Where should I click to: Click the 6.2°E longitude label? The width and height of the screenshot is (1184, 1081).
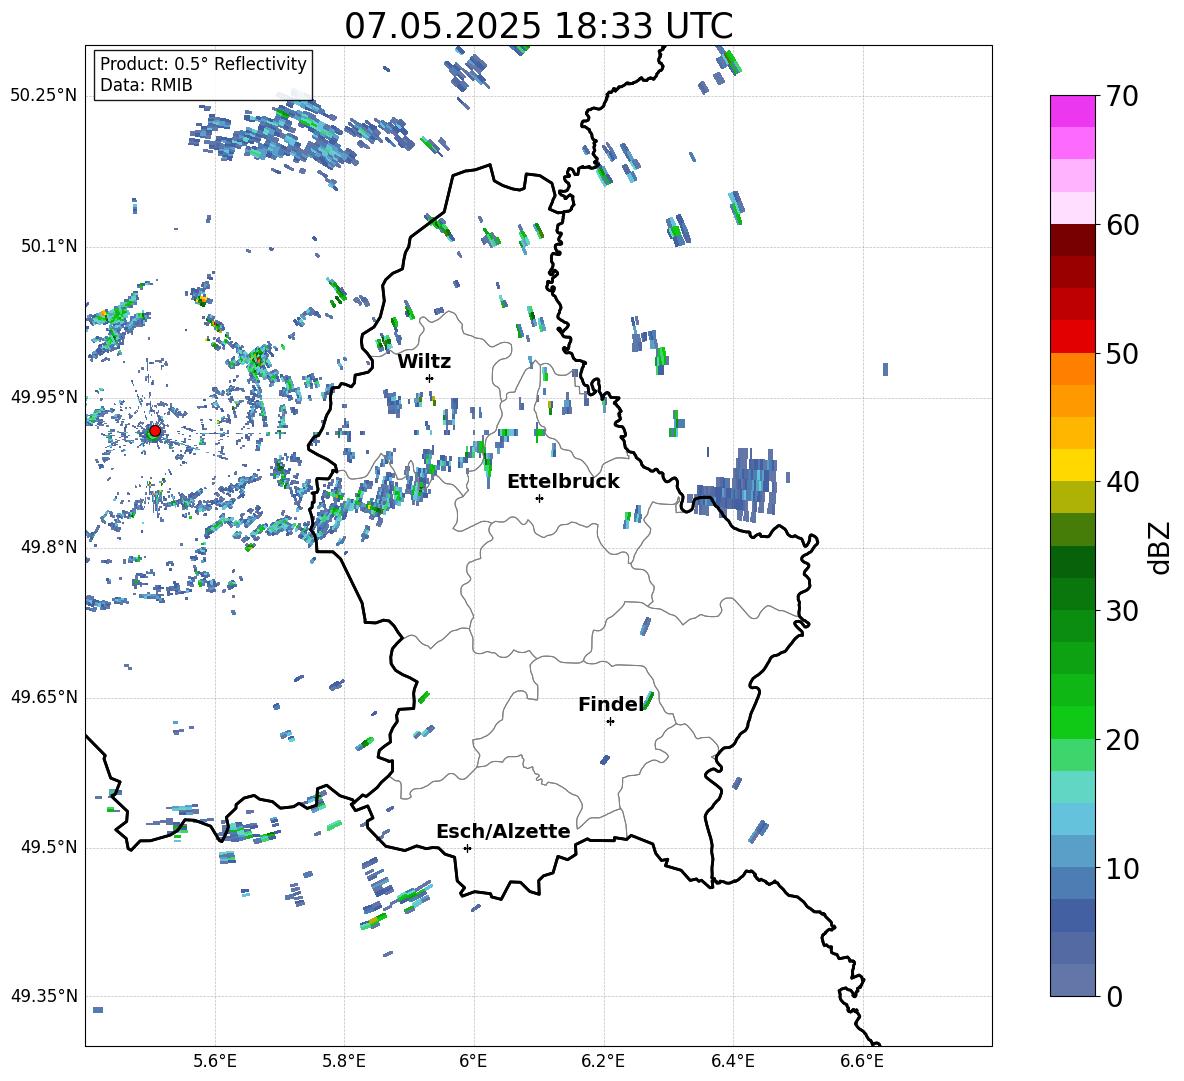point(603,1061)
